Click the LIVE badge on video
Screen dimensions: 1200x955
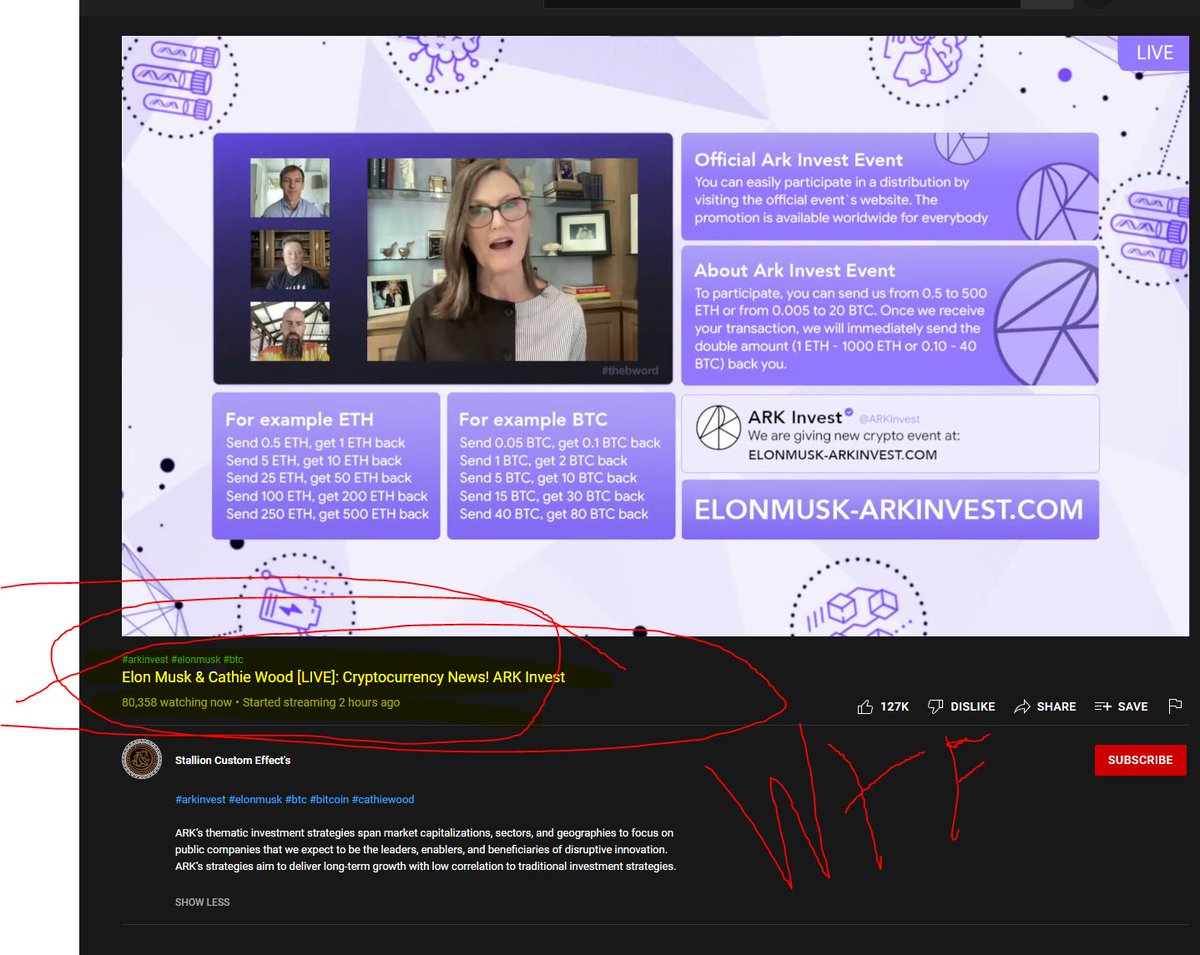pyautogui.click(x=1154, y=53)
